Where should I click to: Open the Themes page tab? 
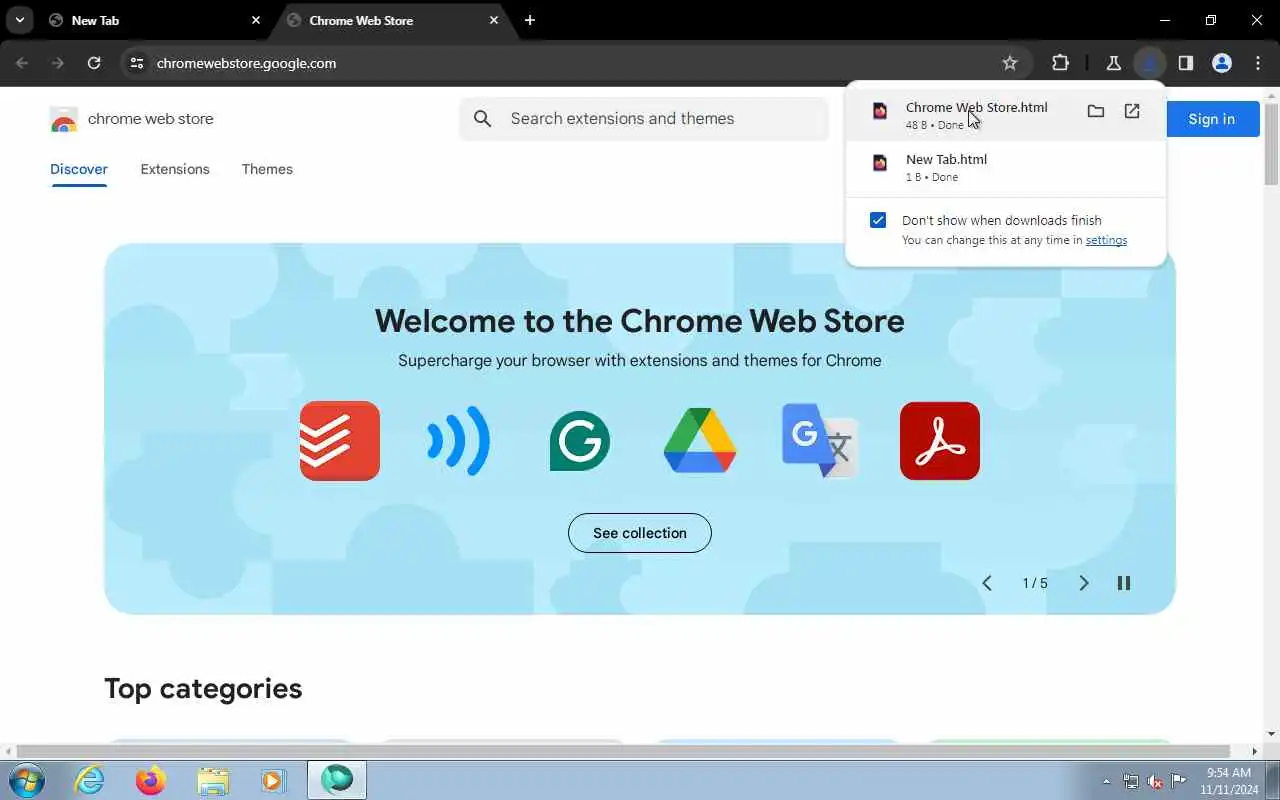(x=267, y=169)
